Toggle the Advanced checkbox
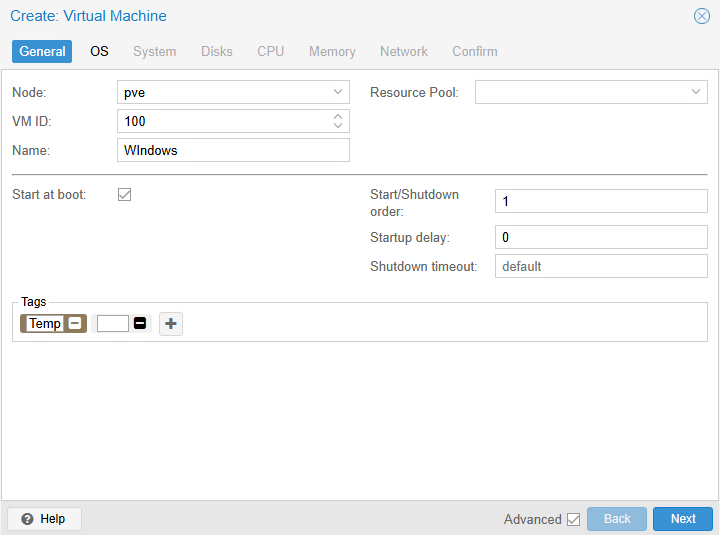The image size is (720, 535). coord(573,519)
